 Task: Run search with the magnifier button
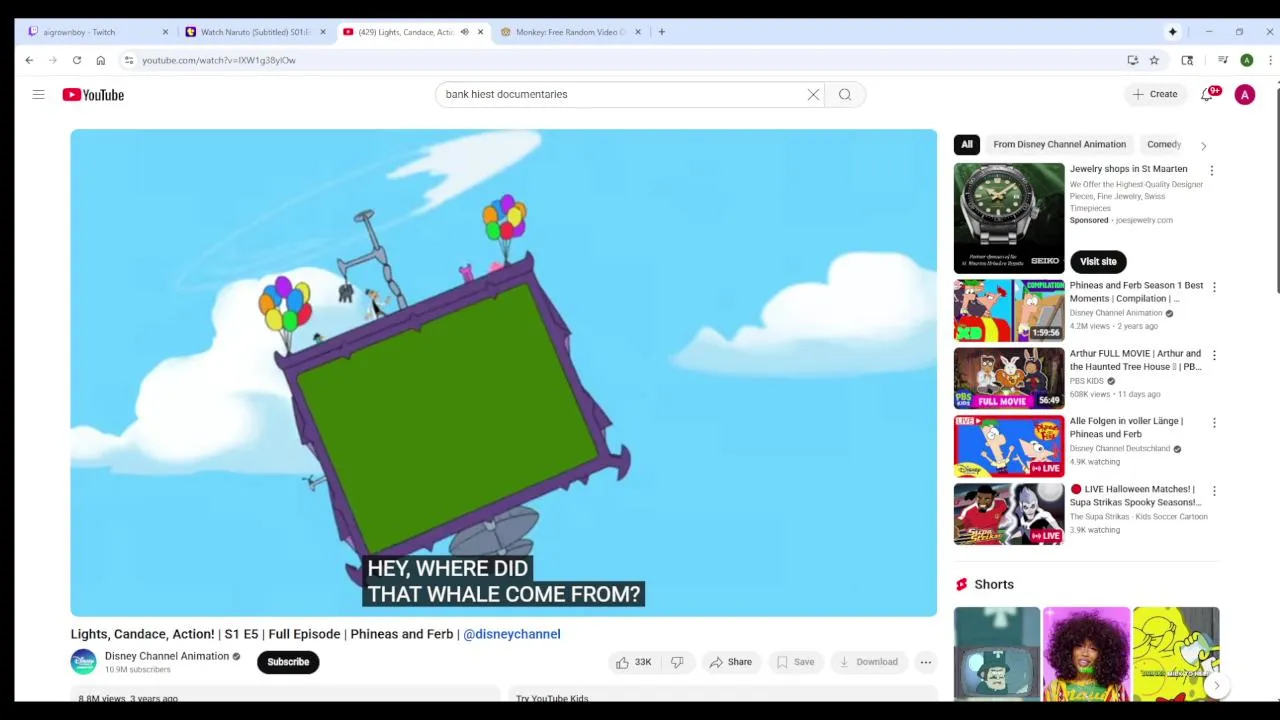tap(845, 94)
